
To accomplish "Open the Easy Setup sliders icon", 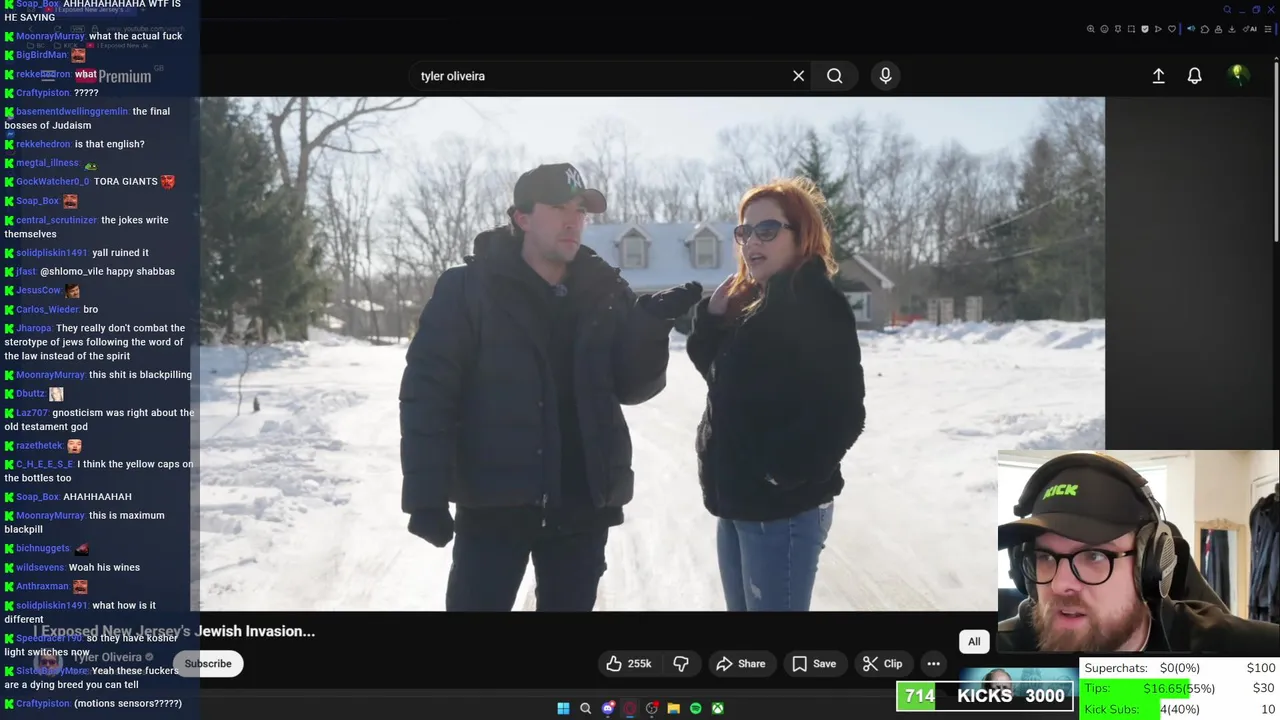I will tap(1267, 29).
